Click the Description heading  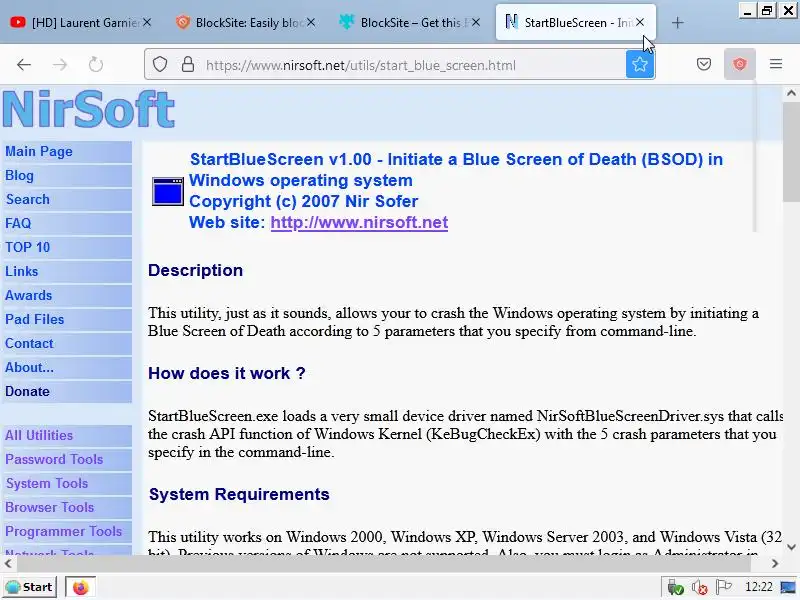pyautogui.click(x=195, y=270)
